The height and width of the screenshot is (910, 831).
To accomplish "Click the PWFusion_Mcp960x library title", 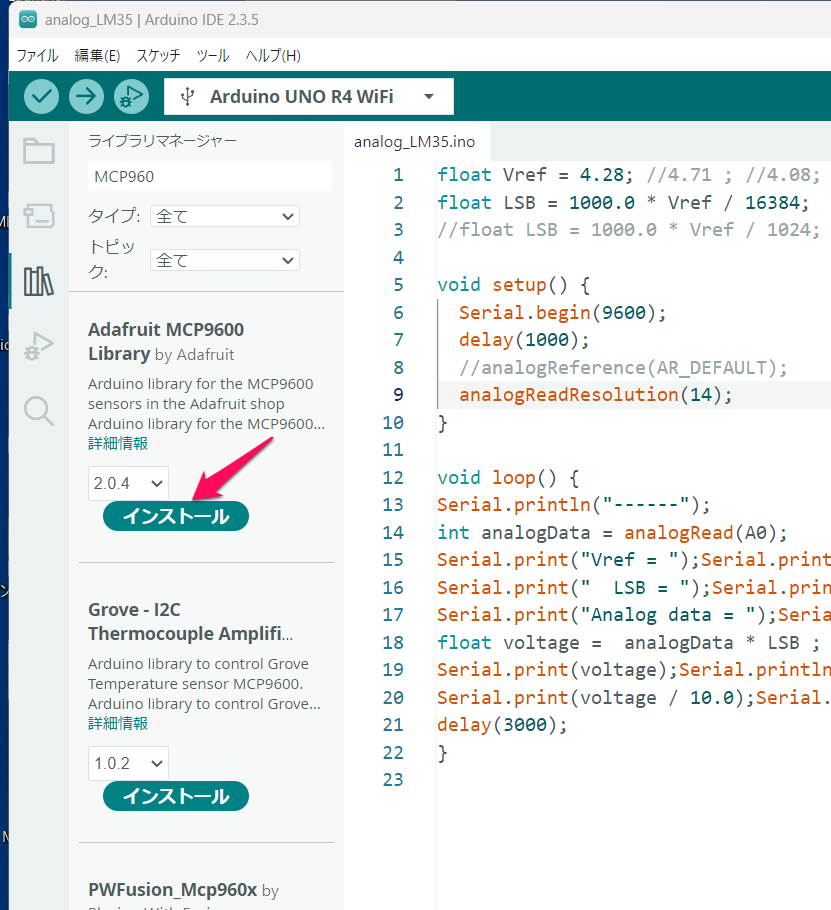I will (x=172, y=889).
